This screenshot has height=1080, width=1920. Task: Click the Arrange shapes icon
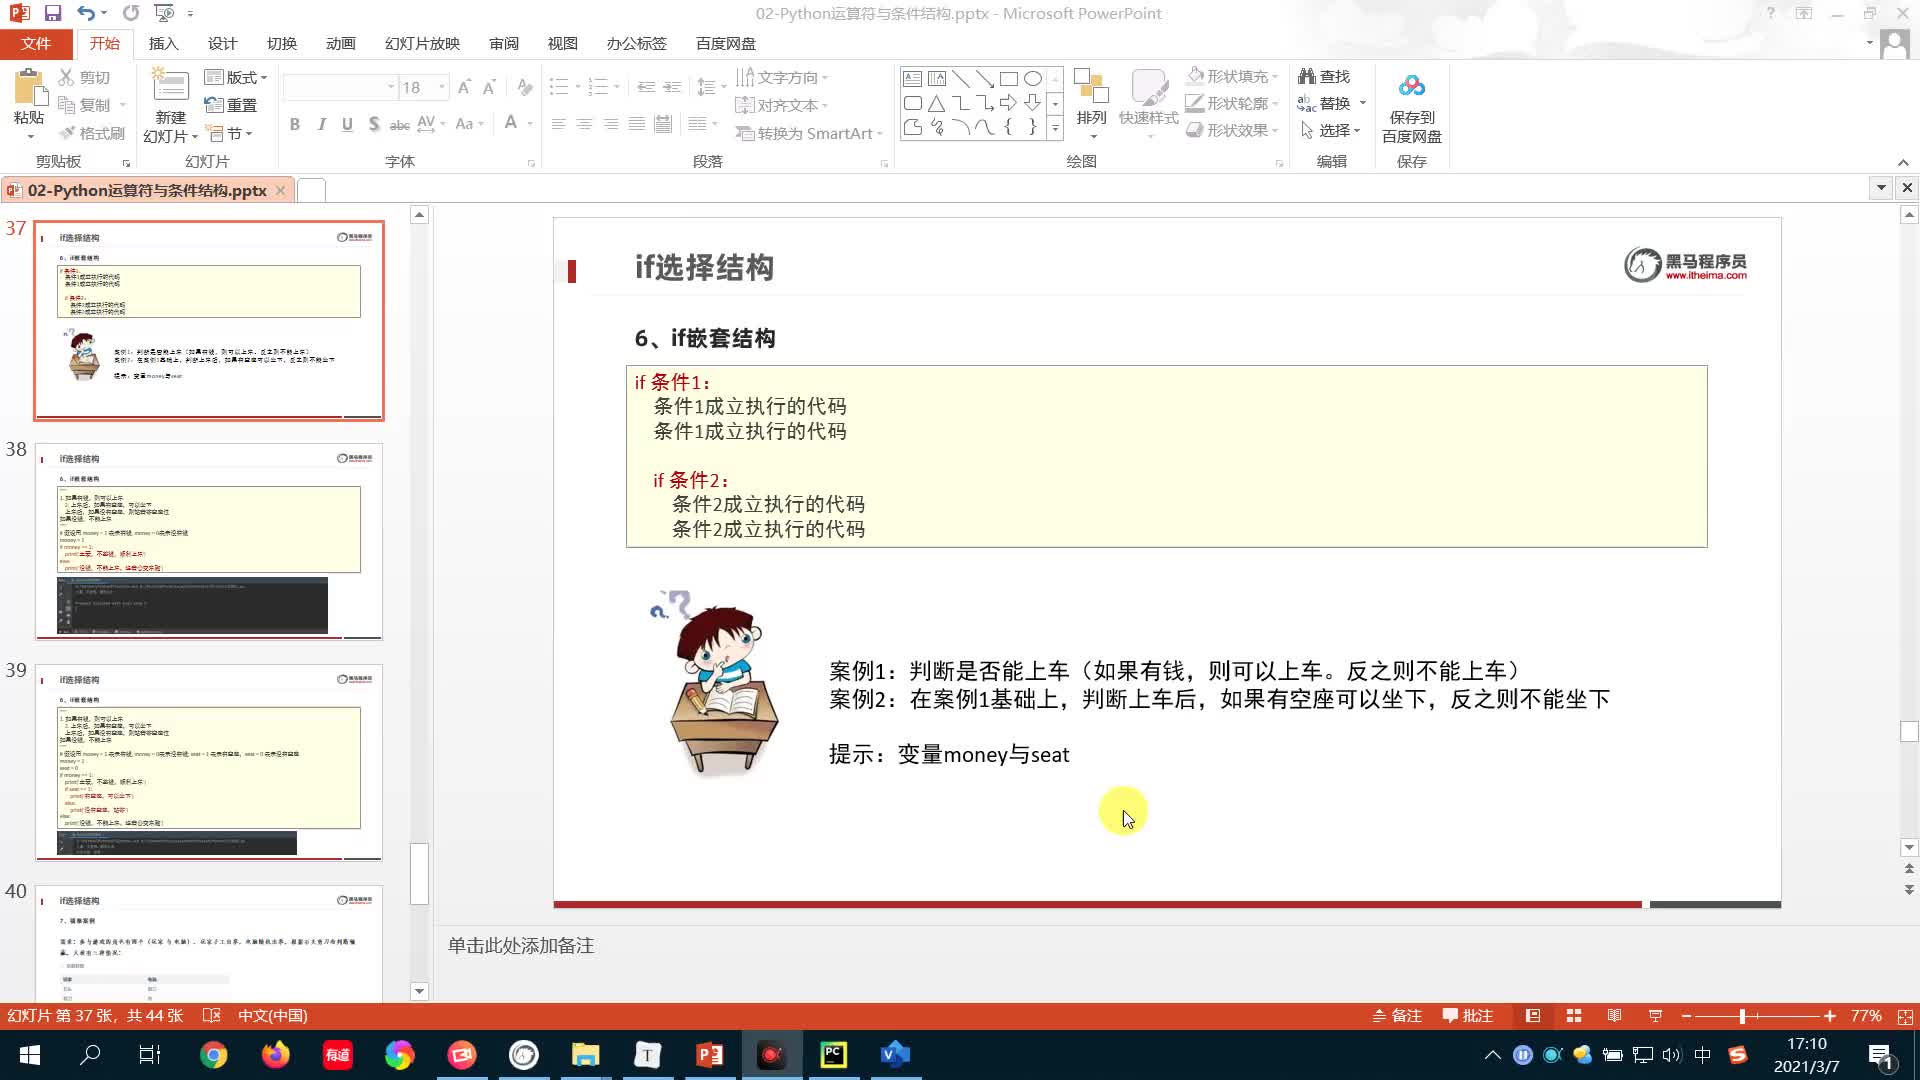click(1091, 86)
